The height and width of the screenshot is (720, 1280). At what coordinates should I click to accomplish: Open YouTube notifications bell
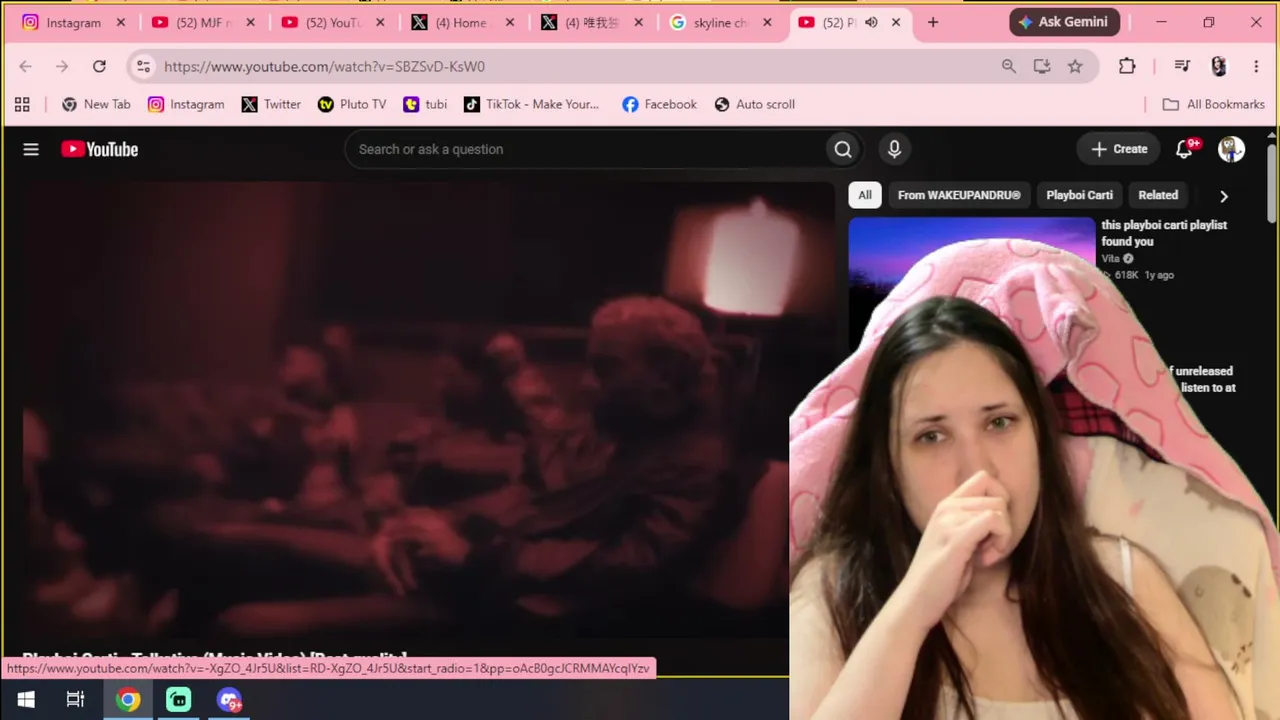1185,149
